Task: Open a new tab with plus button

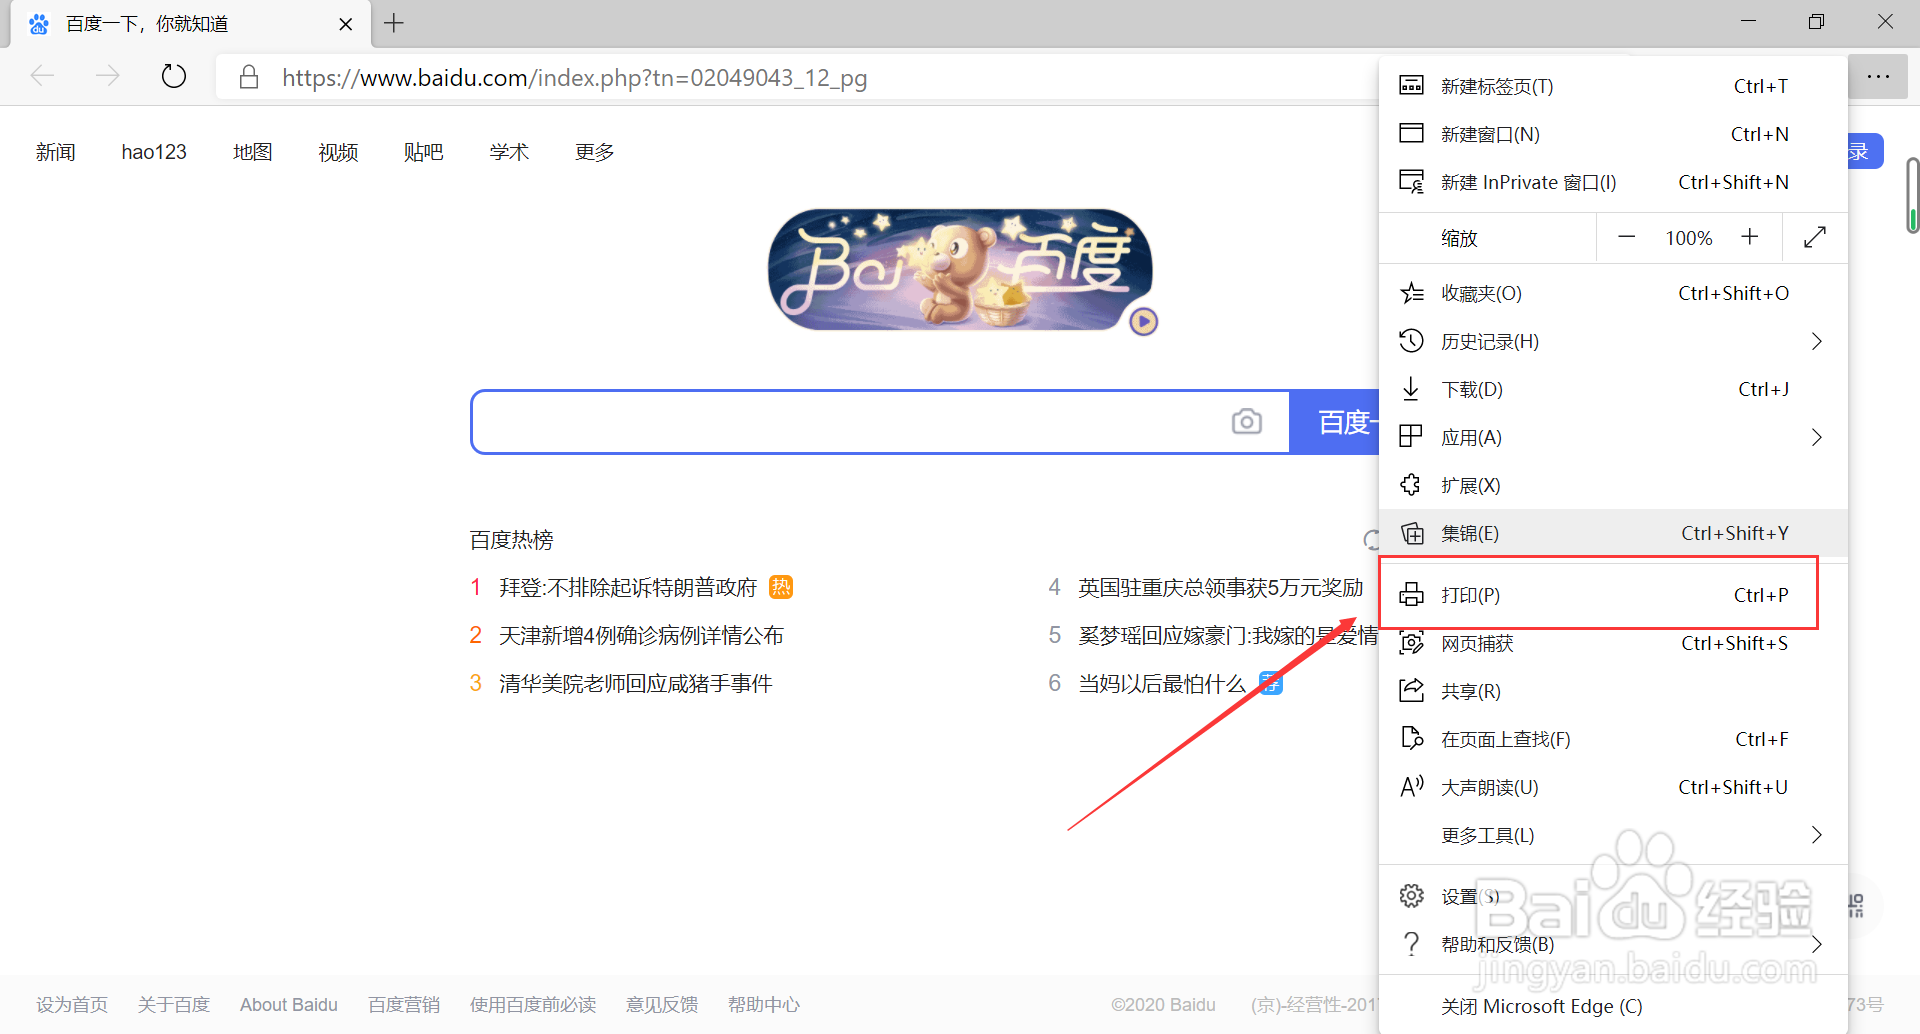Action: point(394,22)
